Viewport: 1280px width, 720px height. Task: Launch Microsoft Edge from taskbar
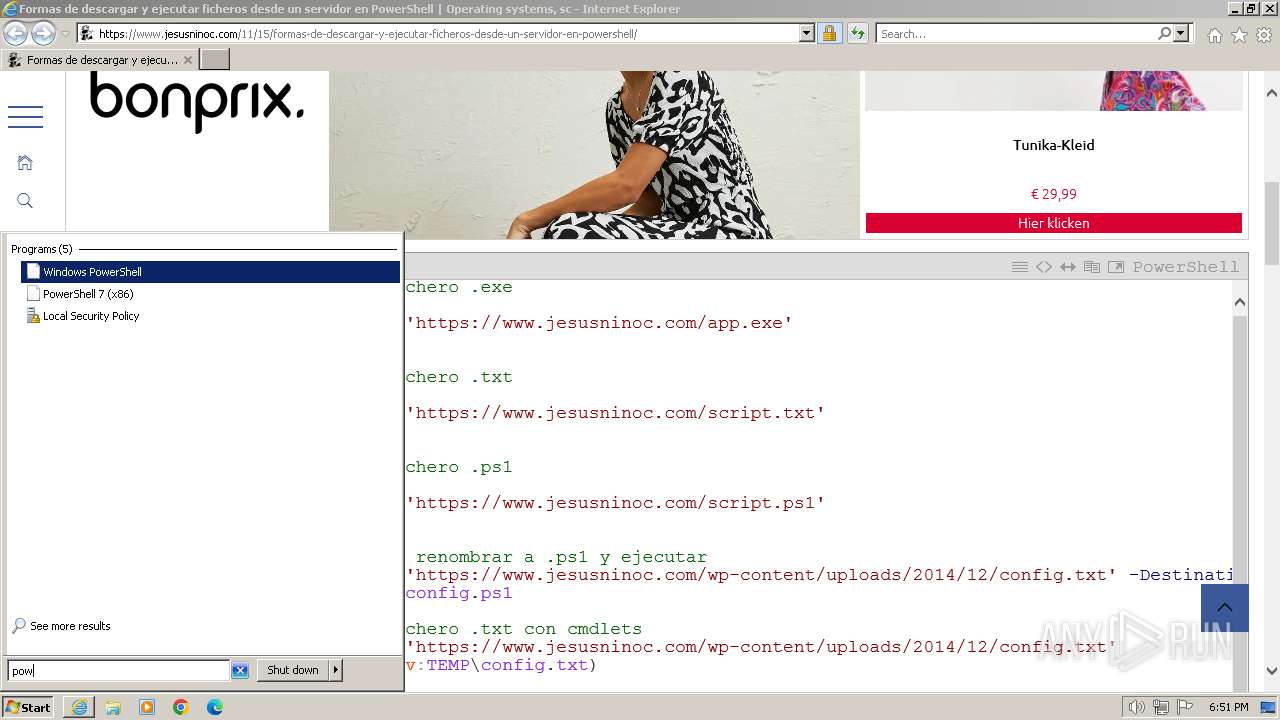pos(215,707)
